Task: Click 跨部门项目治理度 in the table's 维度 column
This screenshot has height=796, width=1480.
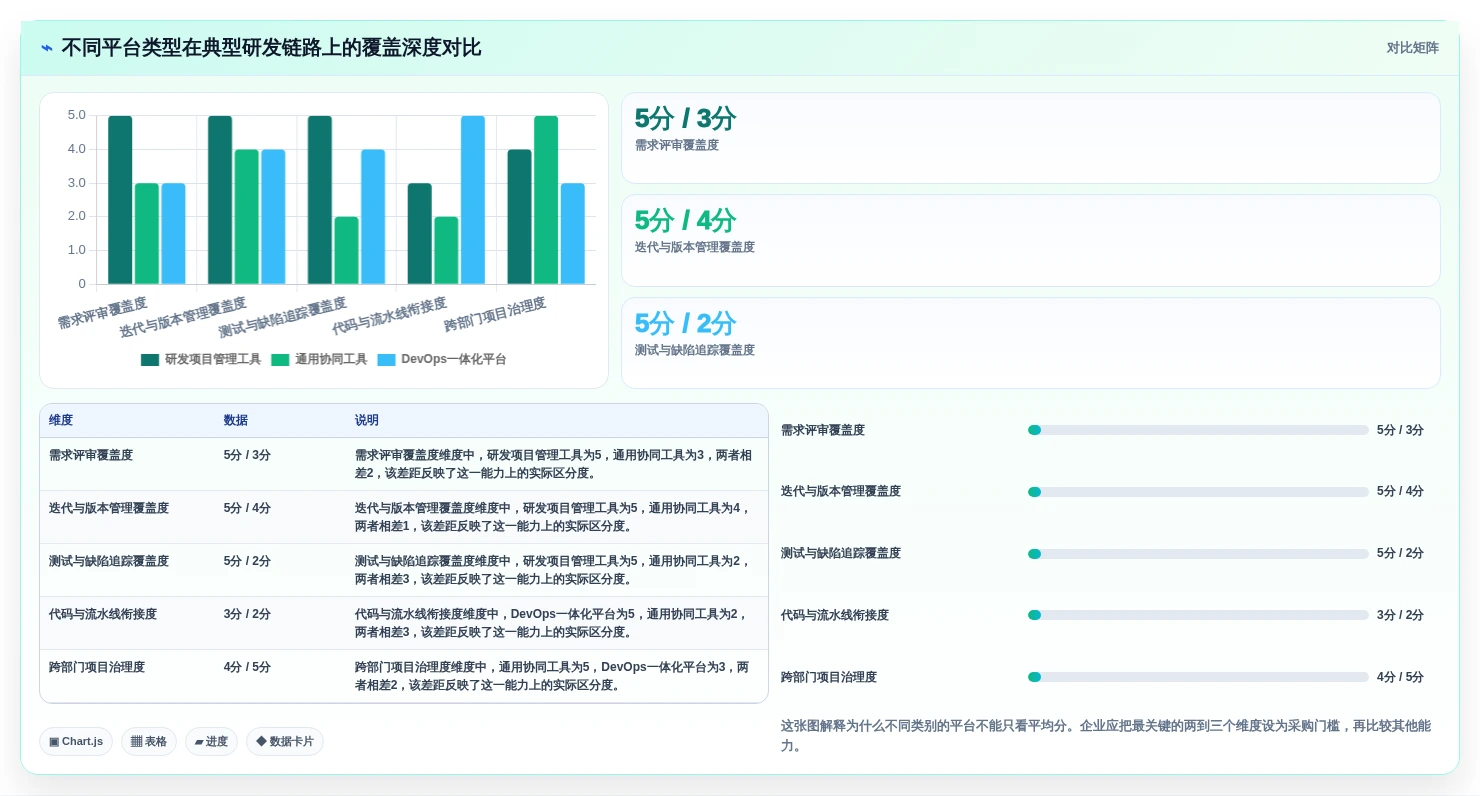Action: [97, 667]
